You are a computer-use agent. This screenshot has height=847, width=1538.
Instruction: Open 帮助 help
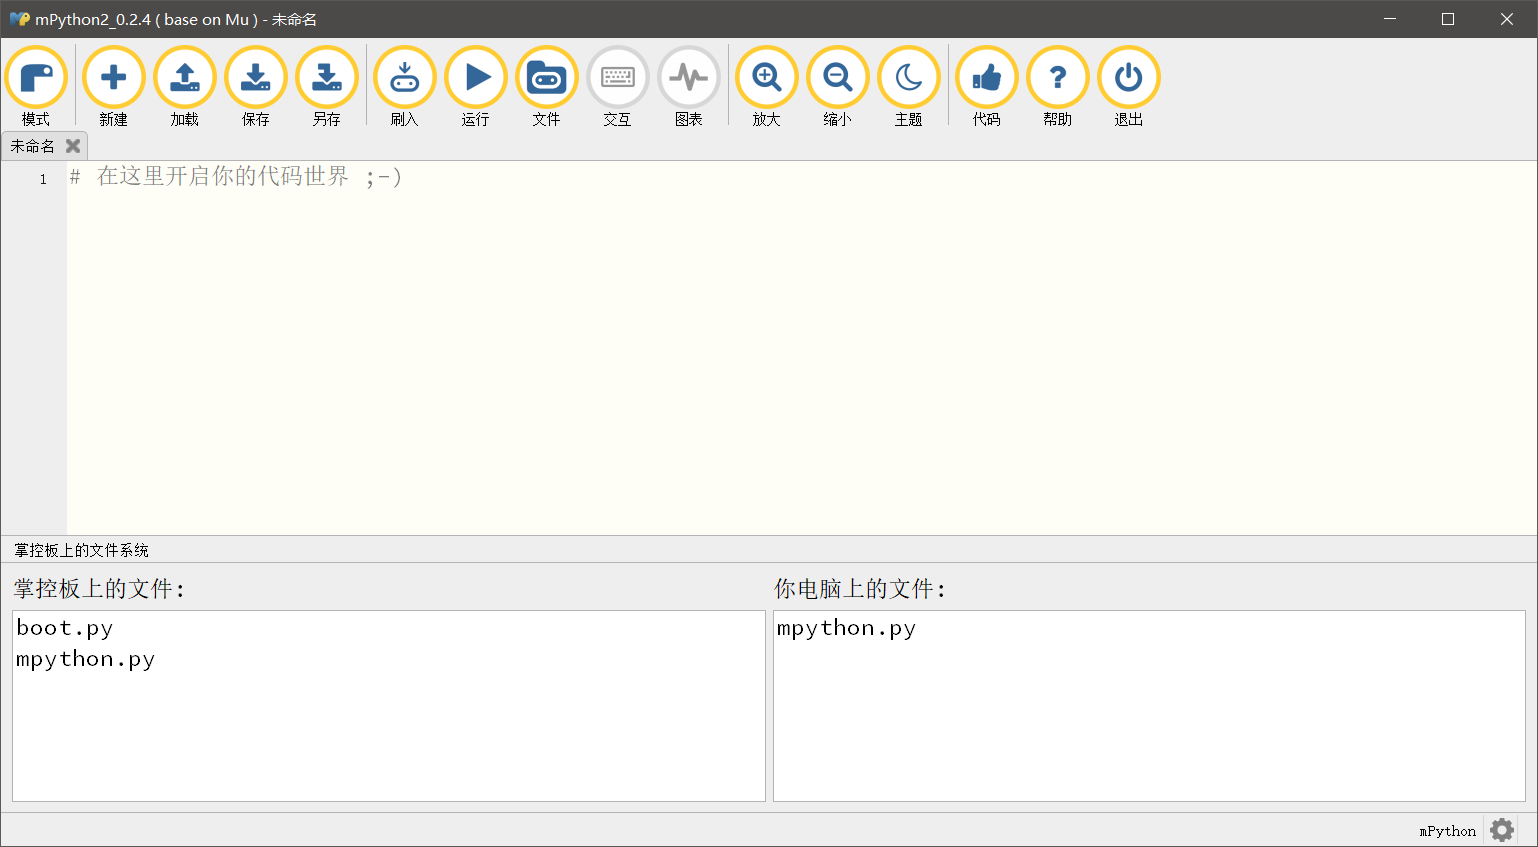1058,86
